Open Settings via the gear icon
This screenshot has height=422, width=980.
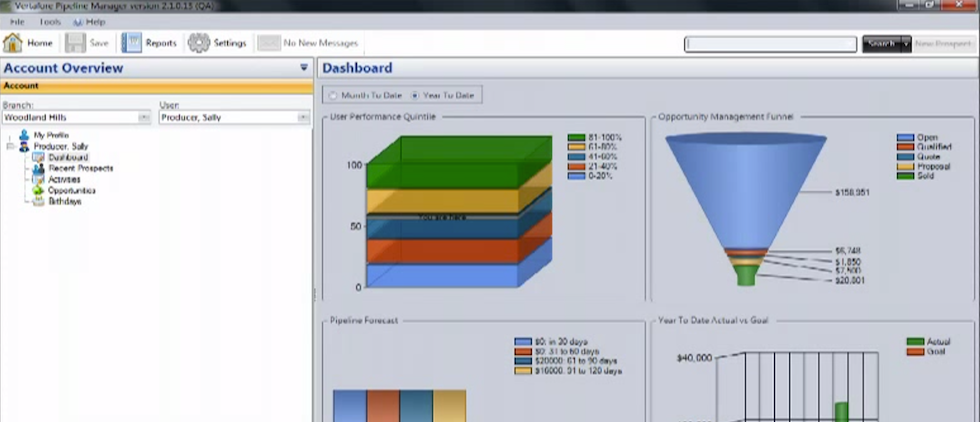pyautogui.click(x=199, y=43)
